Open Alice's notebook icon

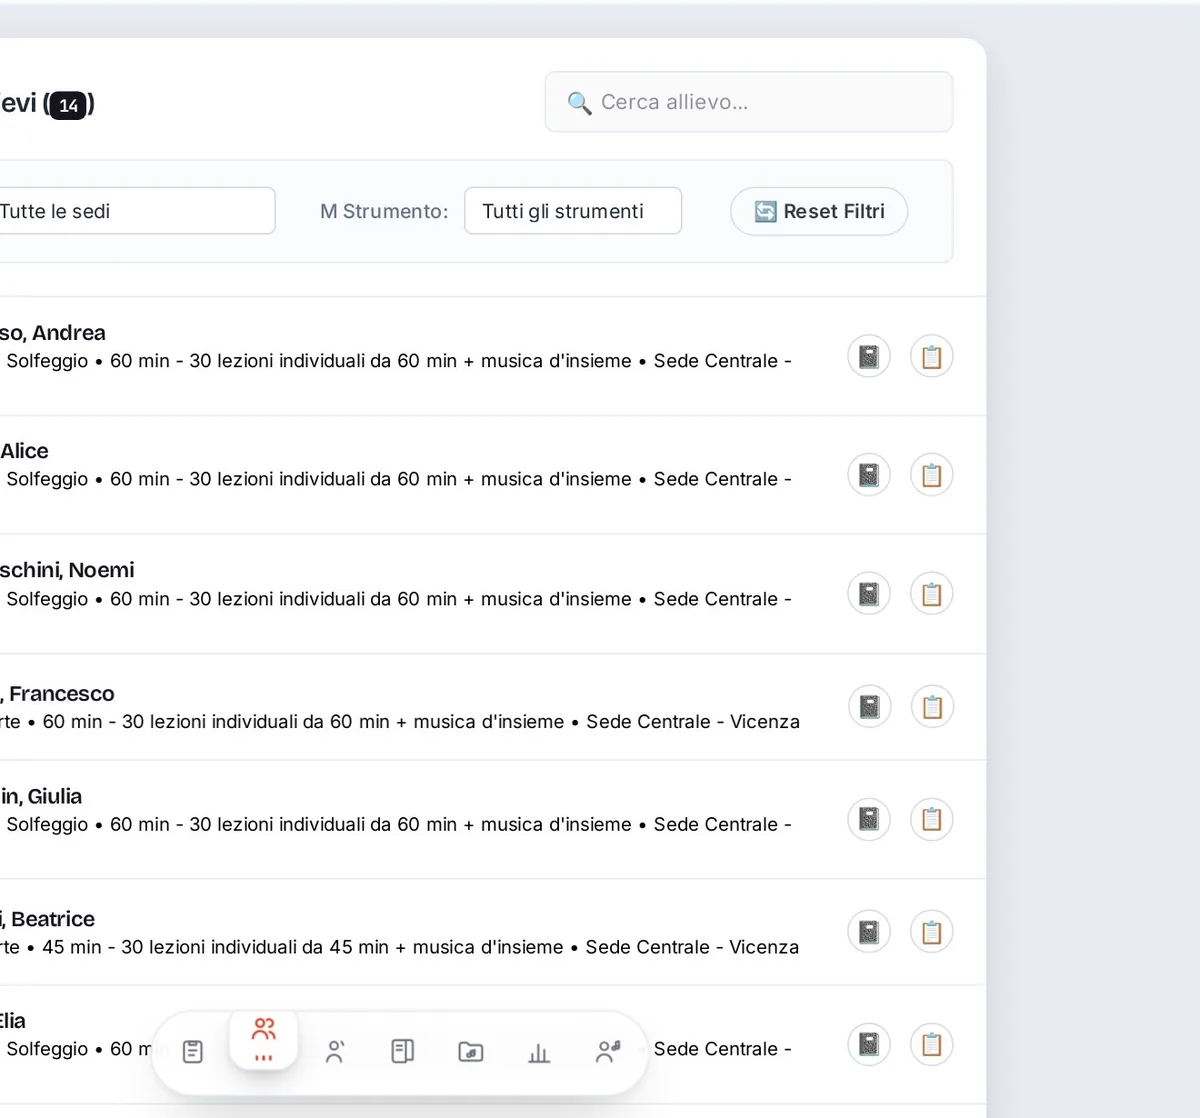tap(869, 474)
